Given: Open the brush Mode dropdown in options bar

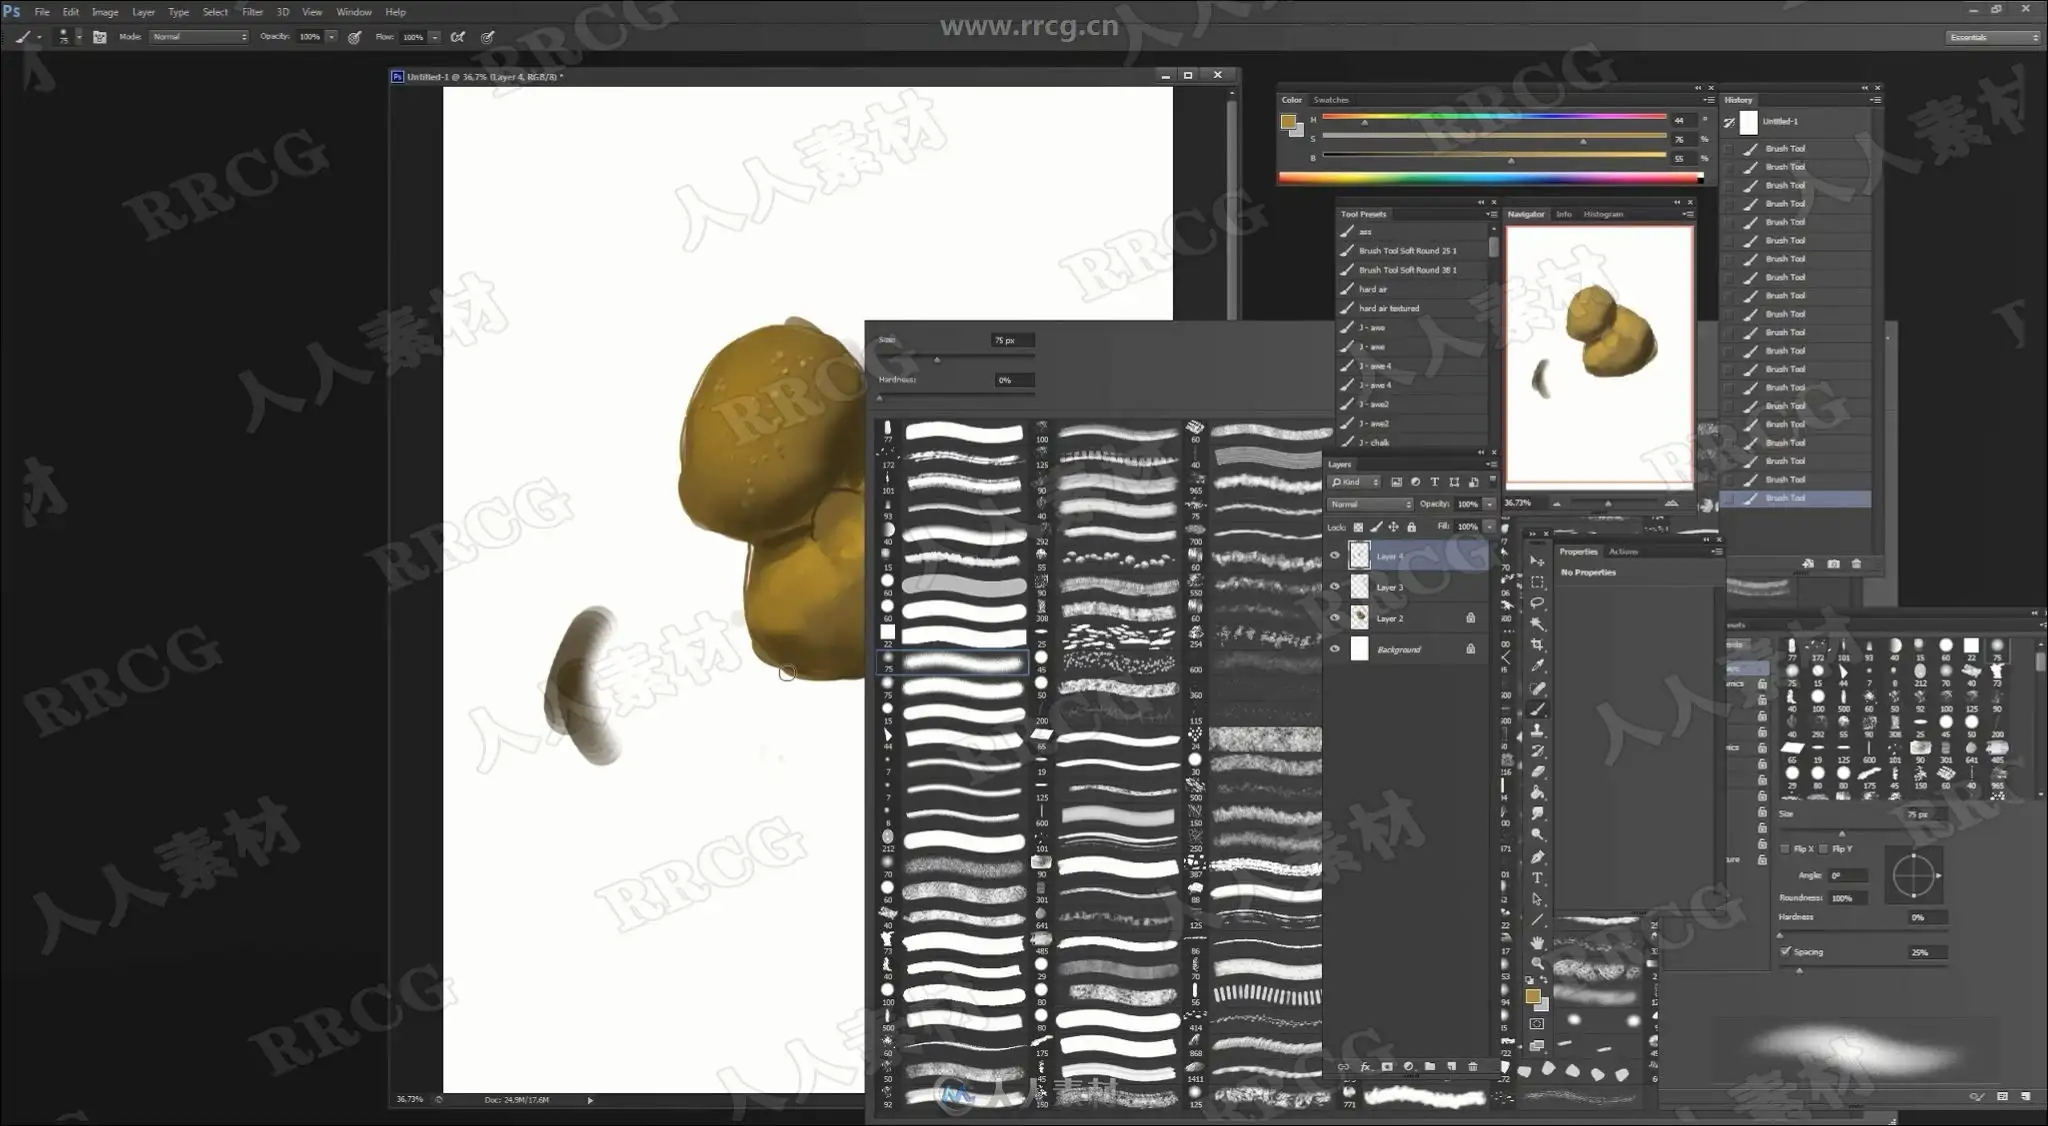Looking at the screenshot, I should coord(199,37).
